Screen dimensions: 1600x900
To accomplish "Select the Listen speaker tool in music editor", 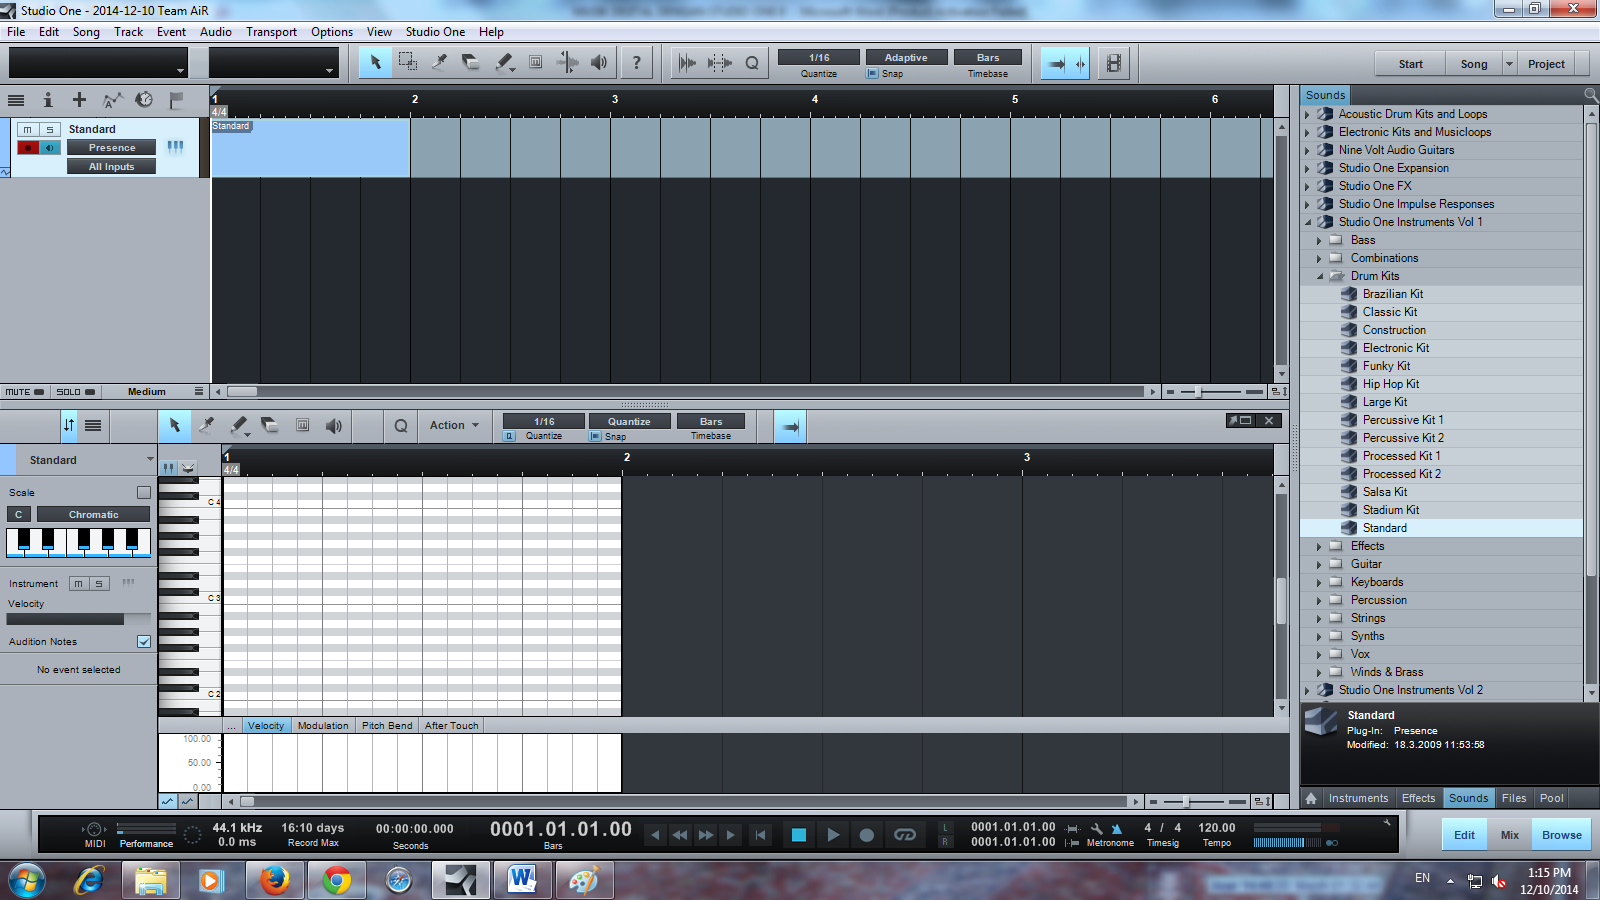I will pos(334,425).
